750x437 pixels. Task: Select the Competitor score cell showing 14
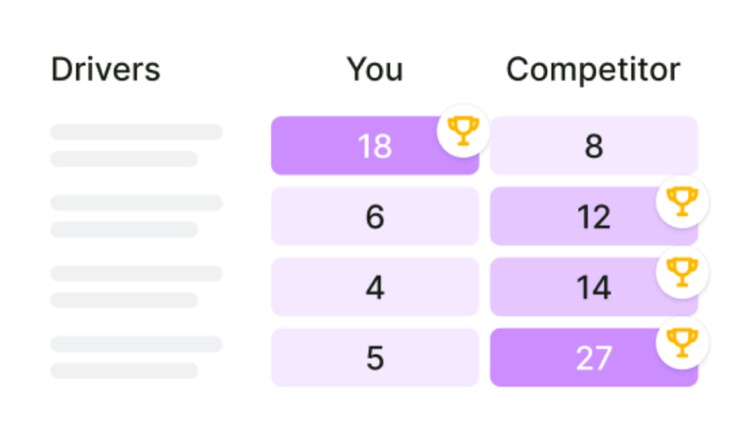point(594,287)
